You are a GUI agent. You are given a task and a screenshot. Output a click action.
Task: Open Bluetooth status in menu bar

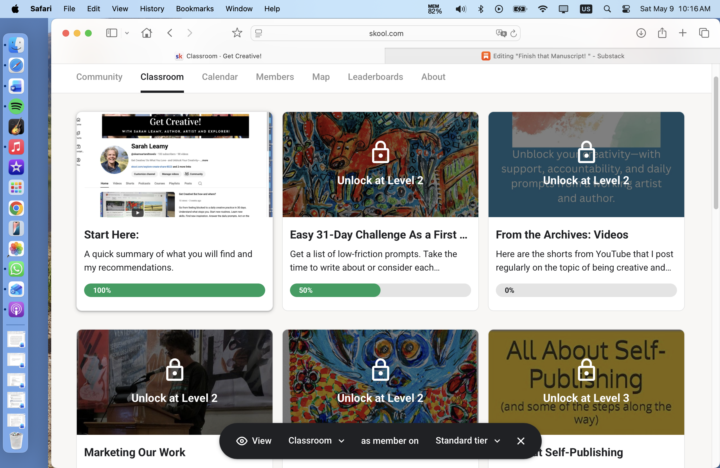pos(481,9)
